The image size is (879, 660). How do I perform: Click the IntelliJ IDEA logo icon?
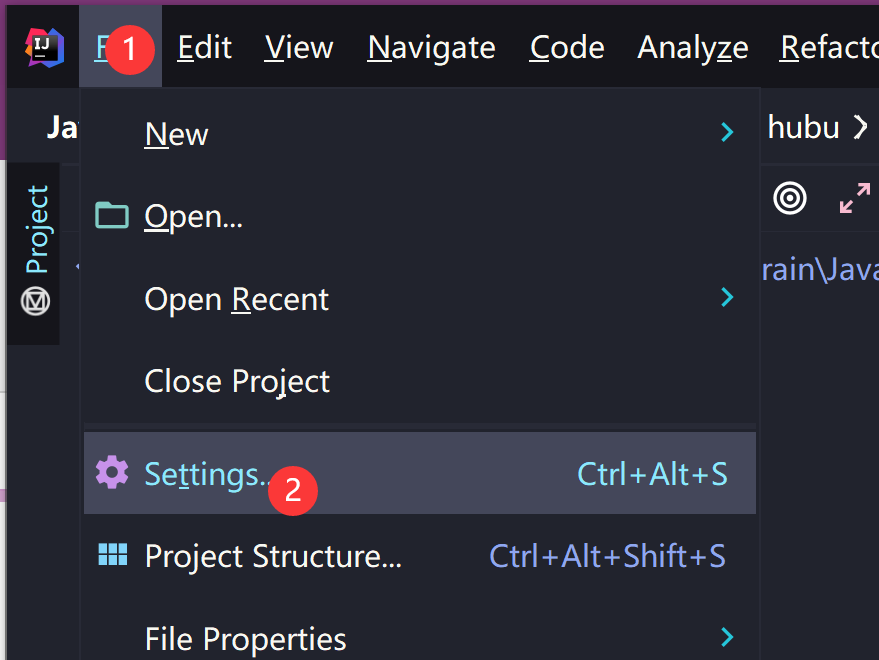pos(44,48)
